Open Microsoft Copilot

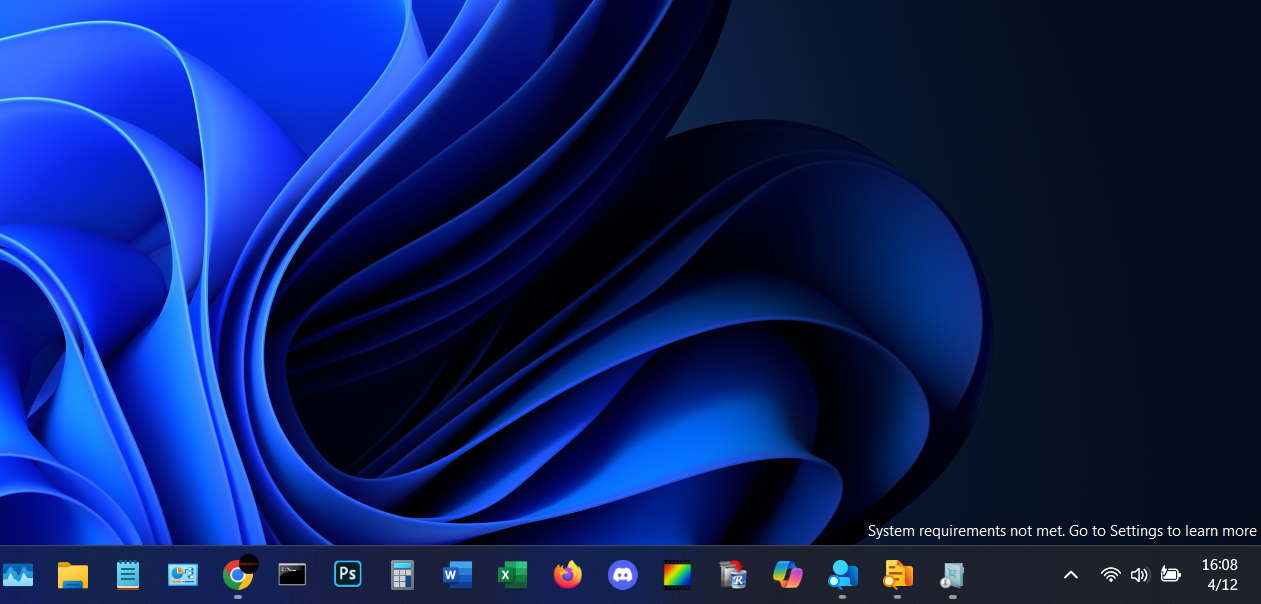pyautogui.click(x=787, y=574)
